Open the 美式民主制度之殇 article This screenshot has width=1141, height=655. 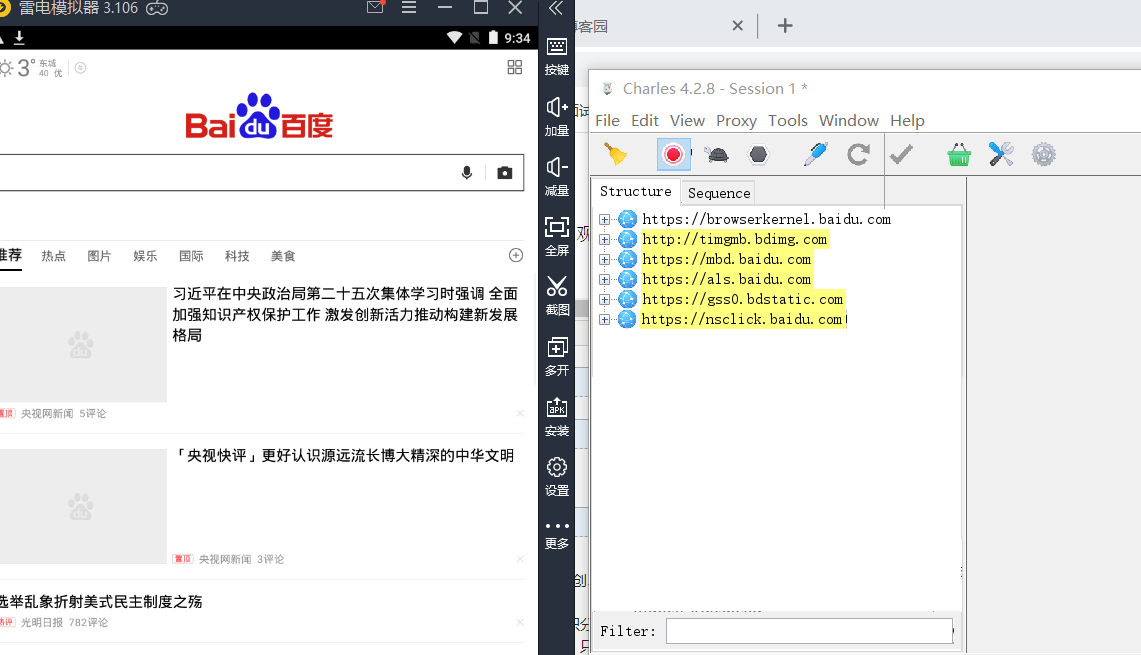pos(101,602)
